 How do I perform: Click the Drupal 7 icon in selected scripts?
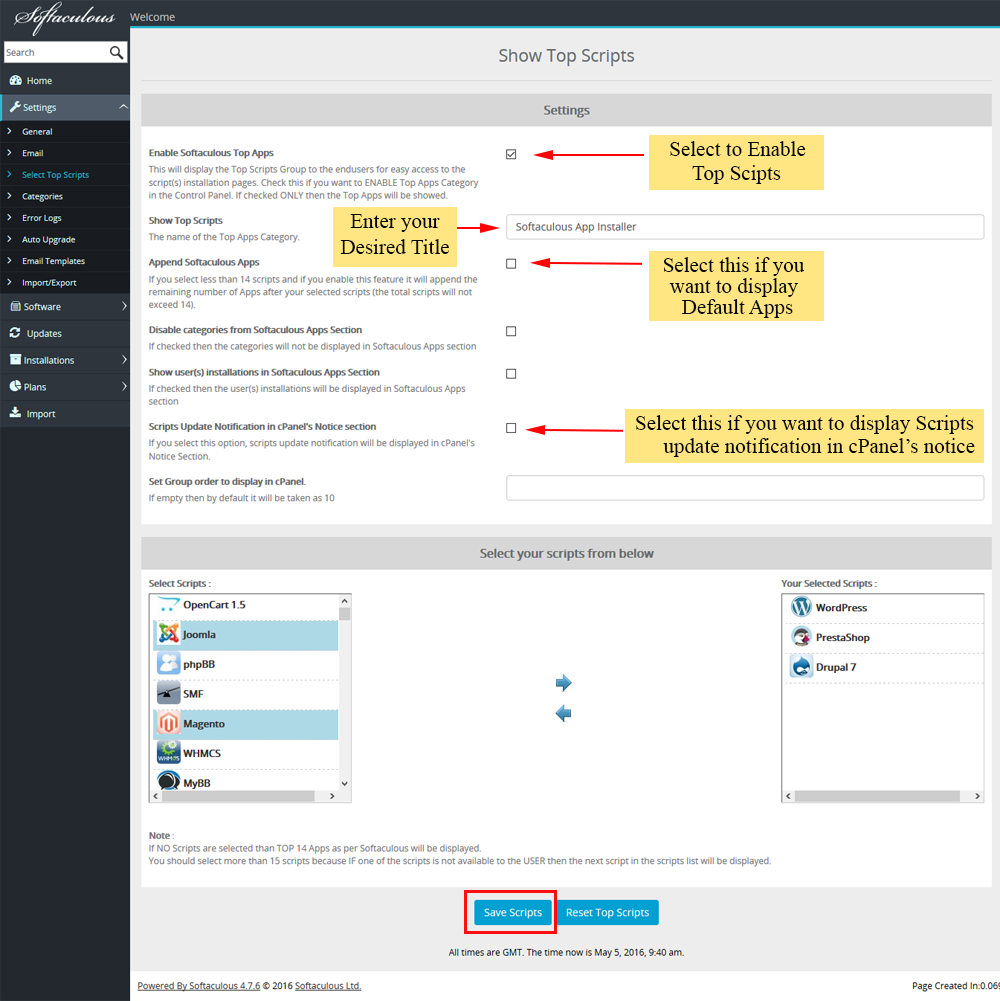[x=801, y=666]
